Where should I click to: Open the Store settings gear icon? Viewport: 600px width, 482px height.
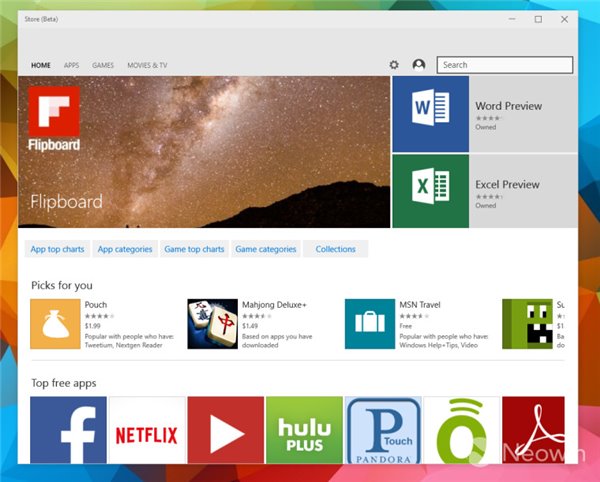394,65
